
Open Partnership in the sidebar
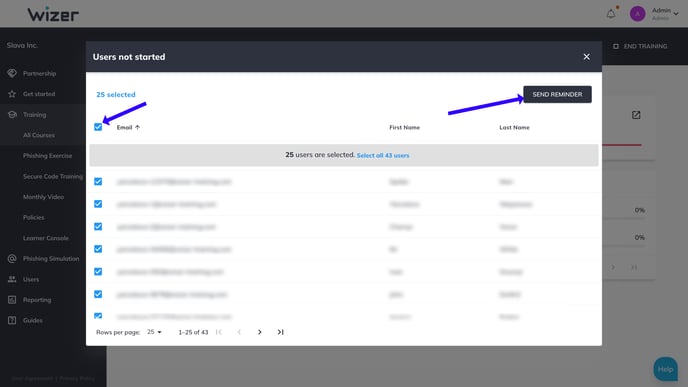[x=39, y=73]
